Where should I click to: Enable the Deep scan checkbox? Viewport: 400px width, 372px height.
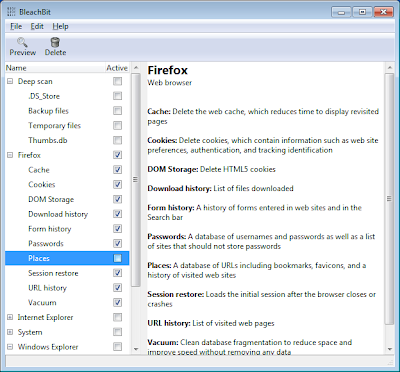[117, 81]
